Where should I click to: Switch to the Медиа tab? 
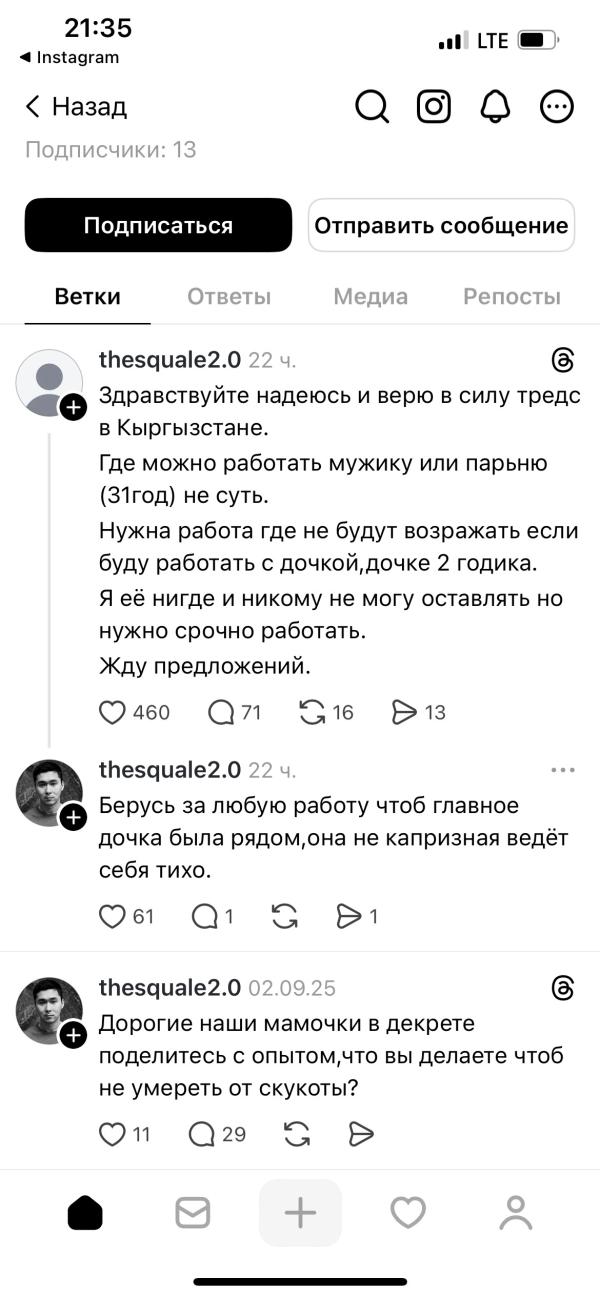click(370, 297)
